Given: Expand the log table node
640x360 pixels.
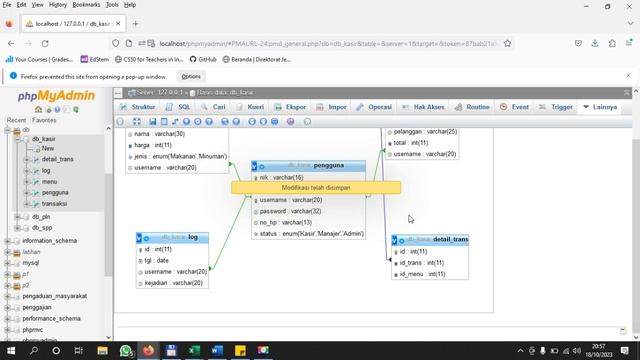Looking at the screenshot, I should [x=27, y=171].
